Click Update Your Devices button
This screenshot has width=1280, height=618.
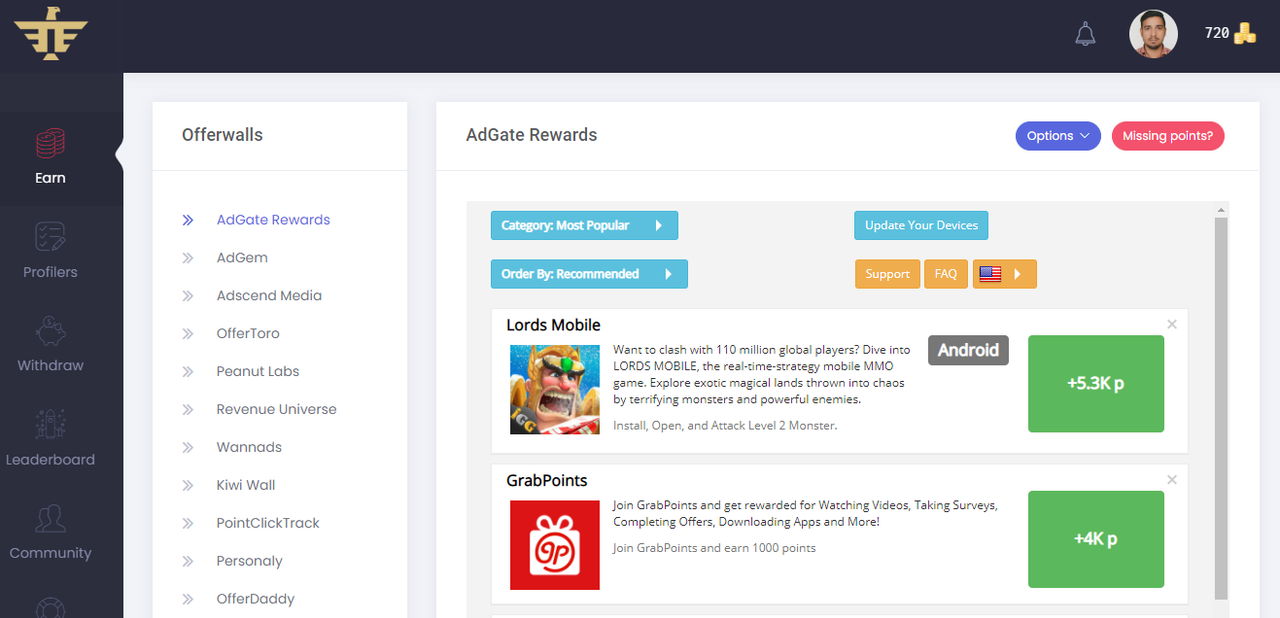coord(921,226)
